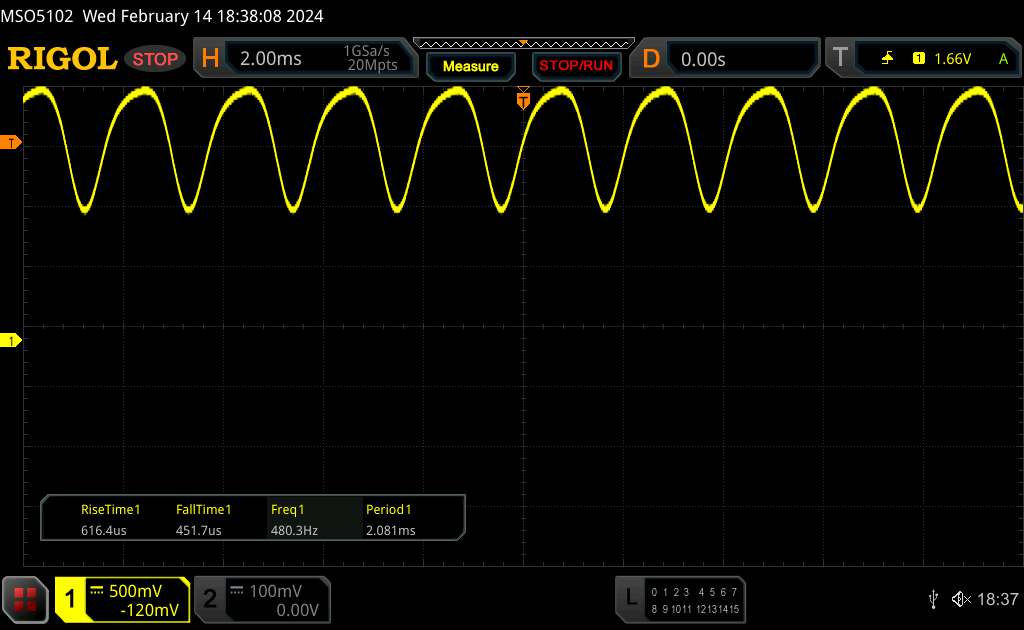Open the horizontal timebase H menu
The image size is (1024, 630).
tap(210, 59)
